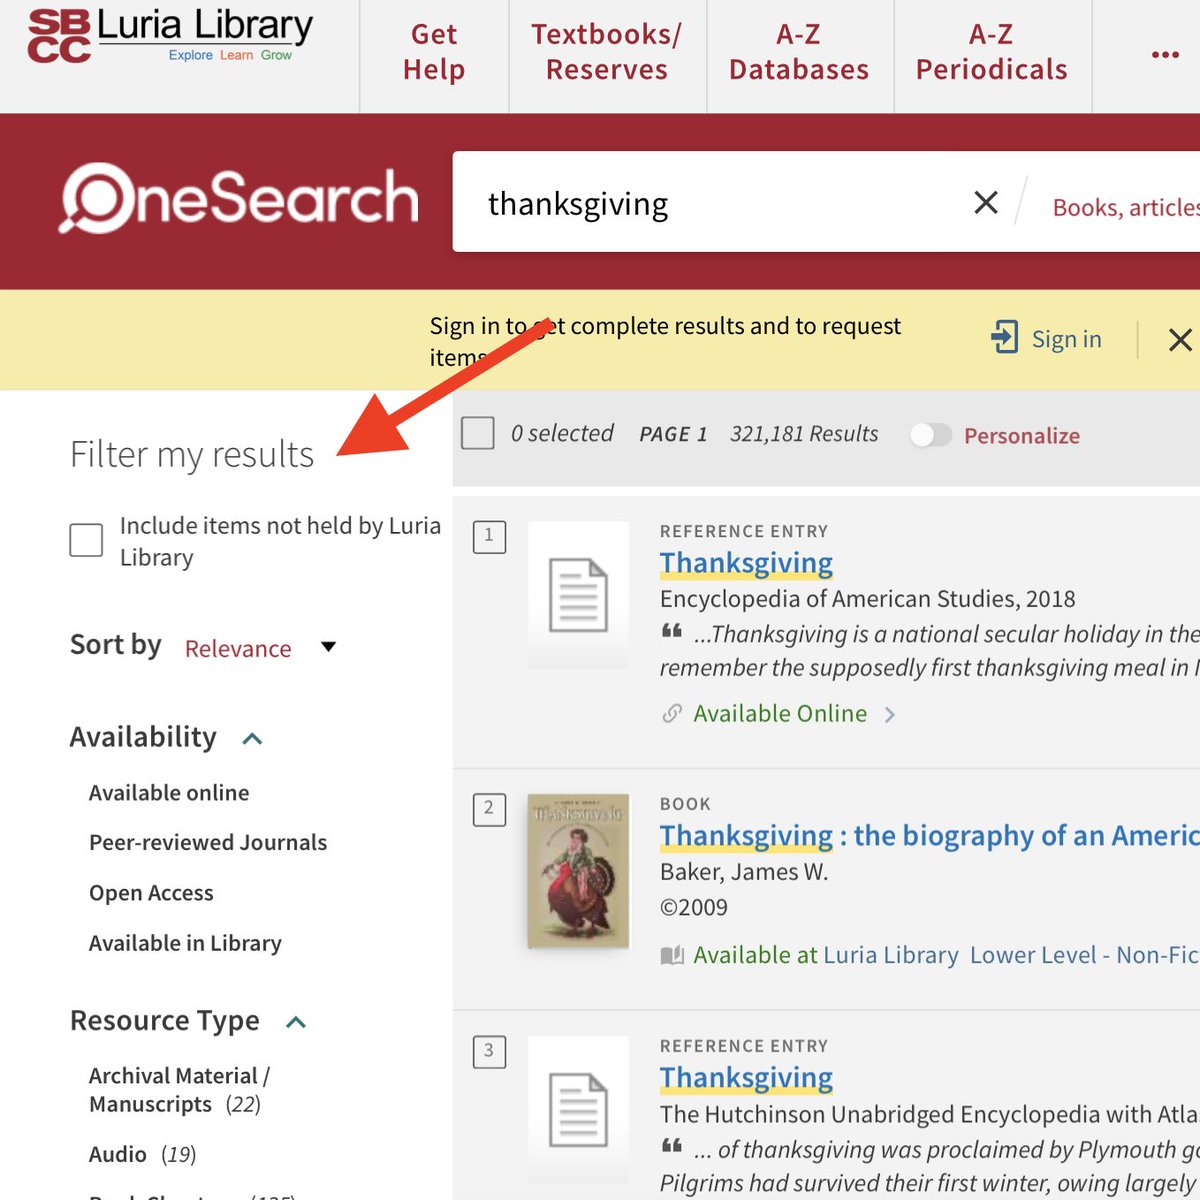Screen dimensions: 1200x1200
Task: Toggle the Personalize switch on
Action: [931, 435]
